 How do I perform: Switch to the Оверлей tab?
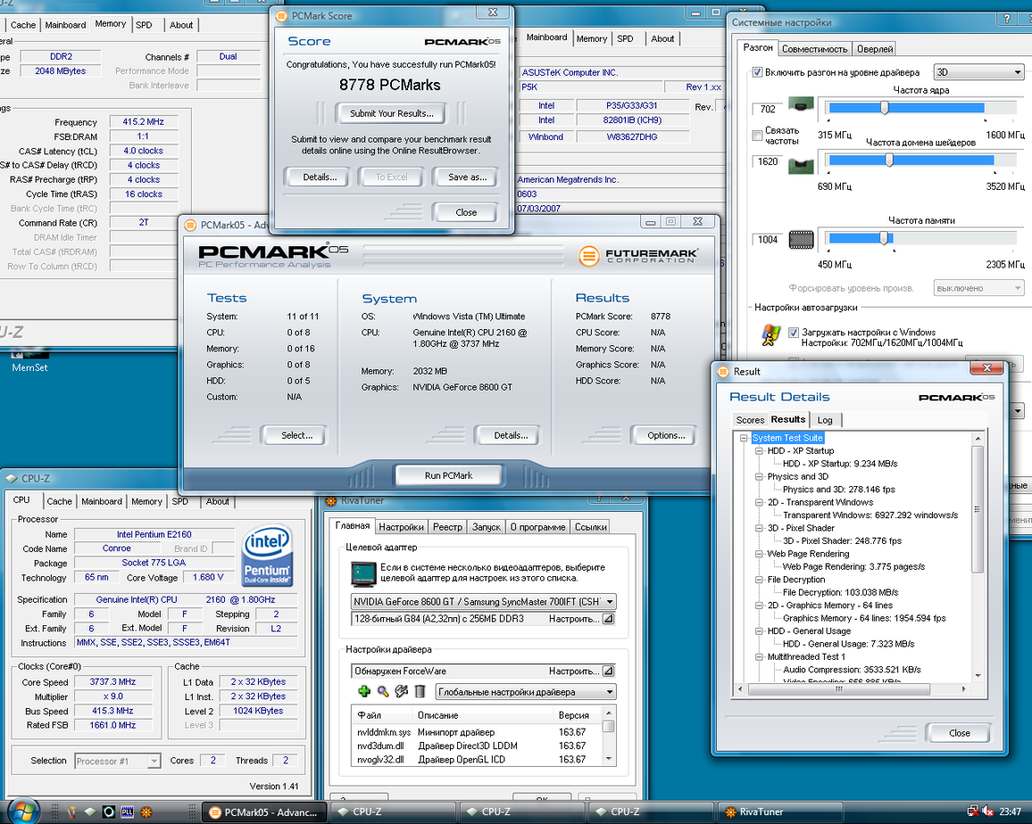coord(875,49)
